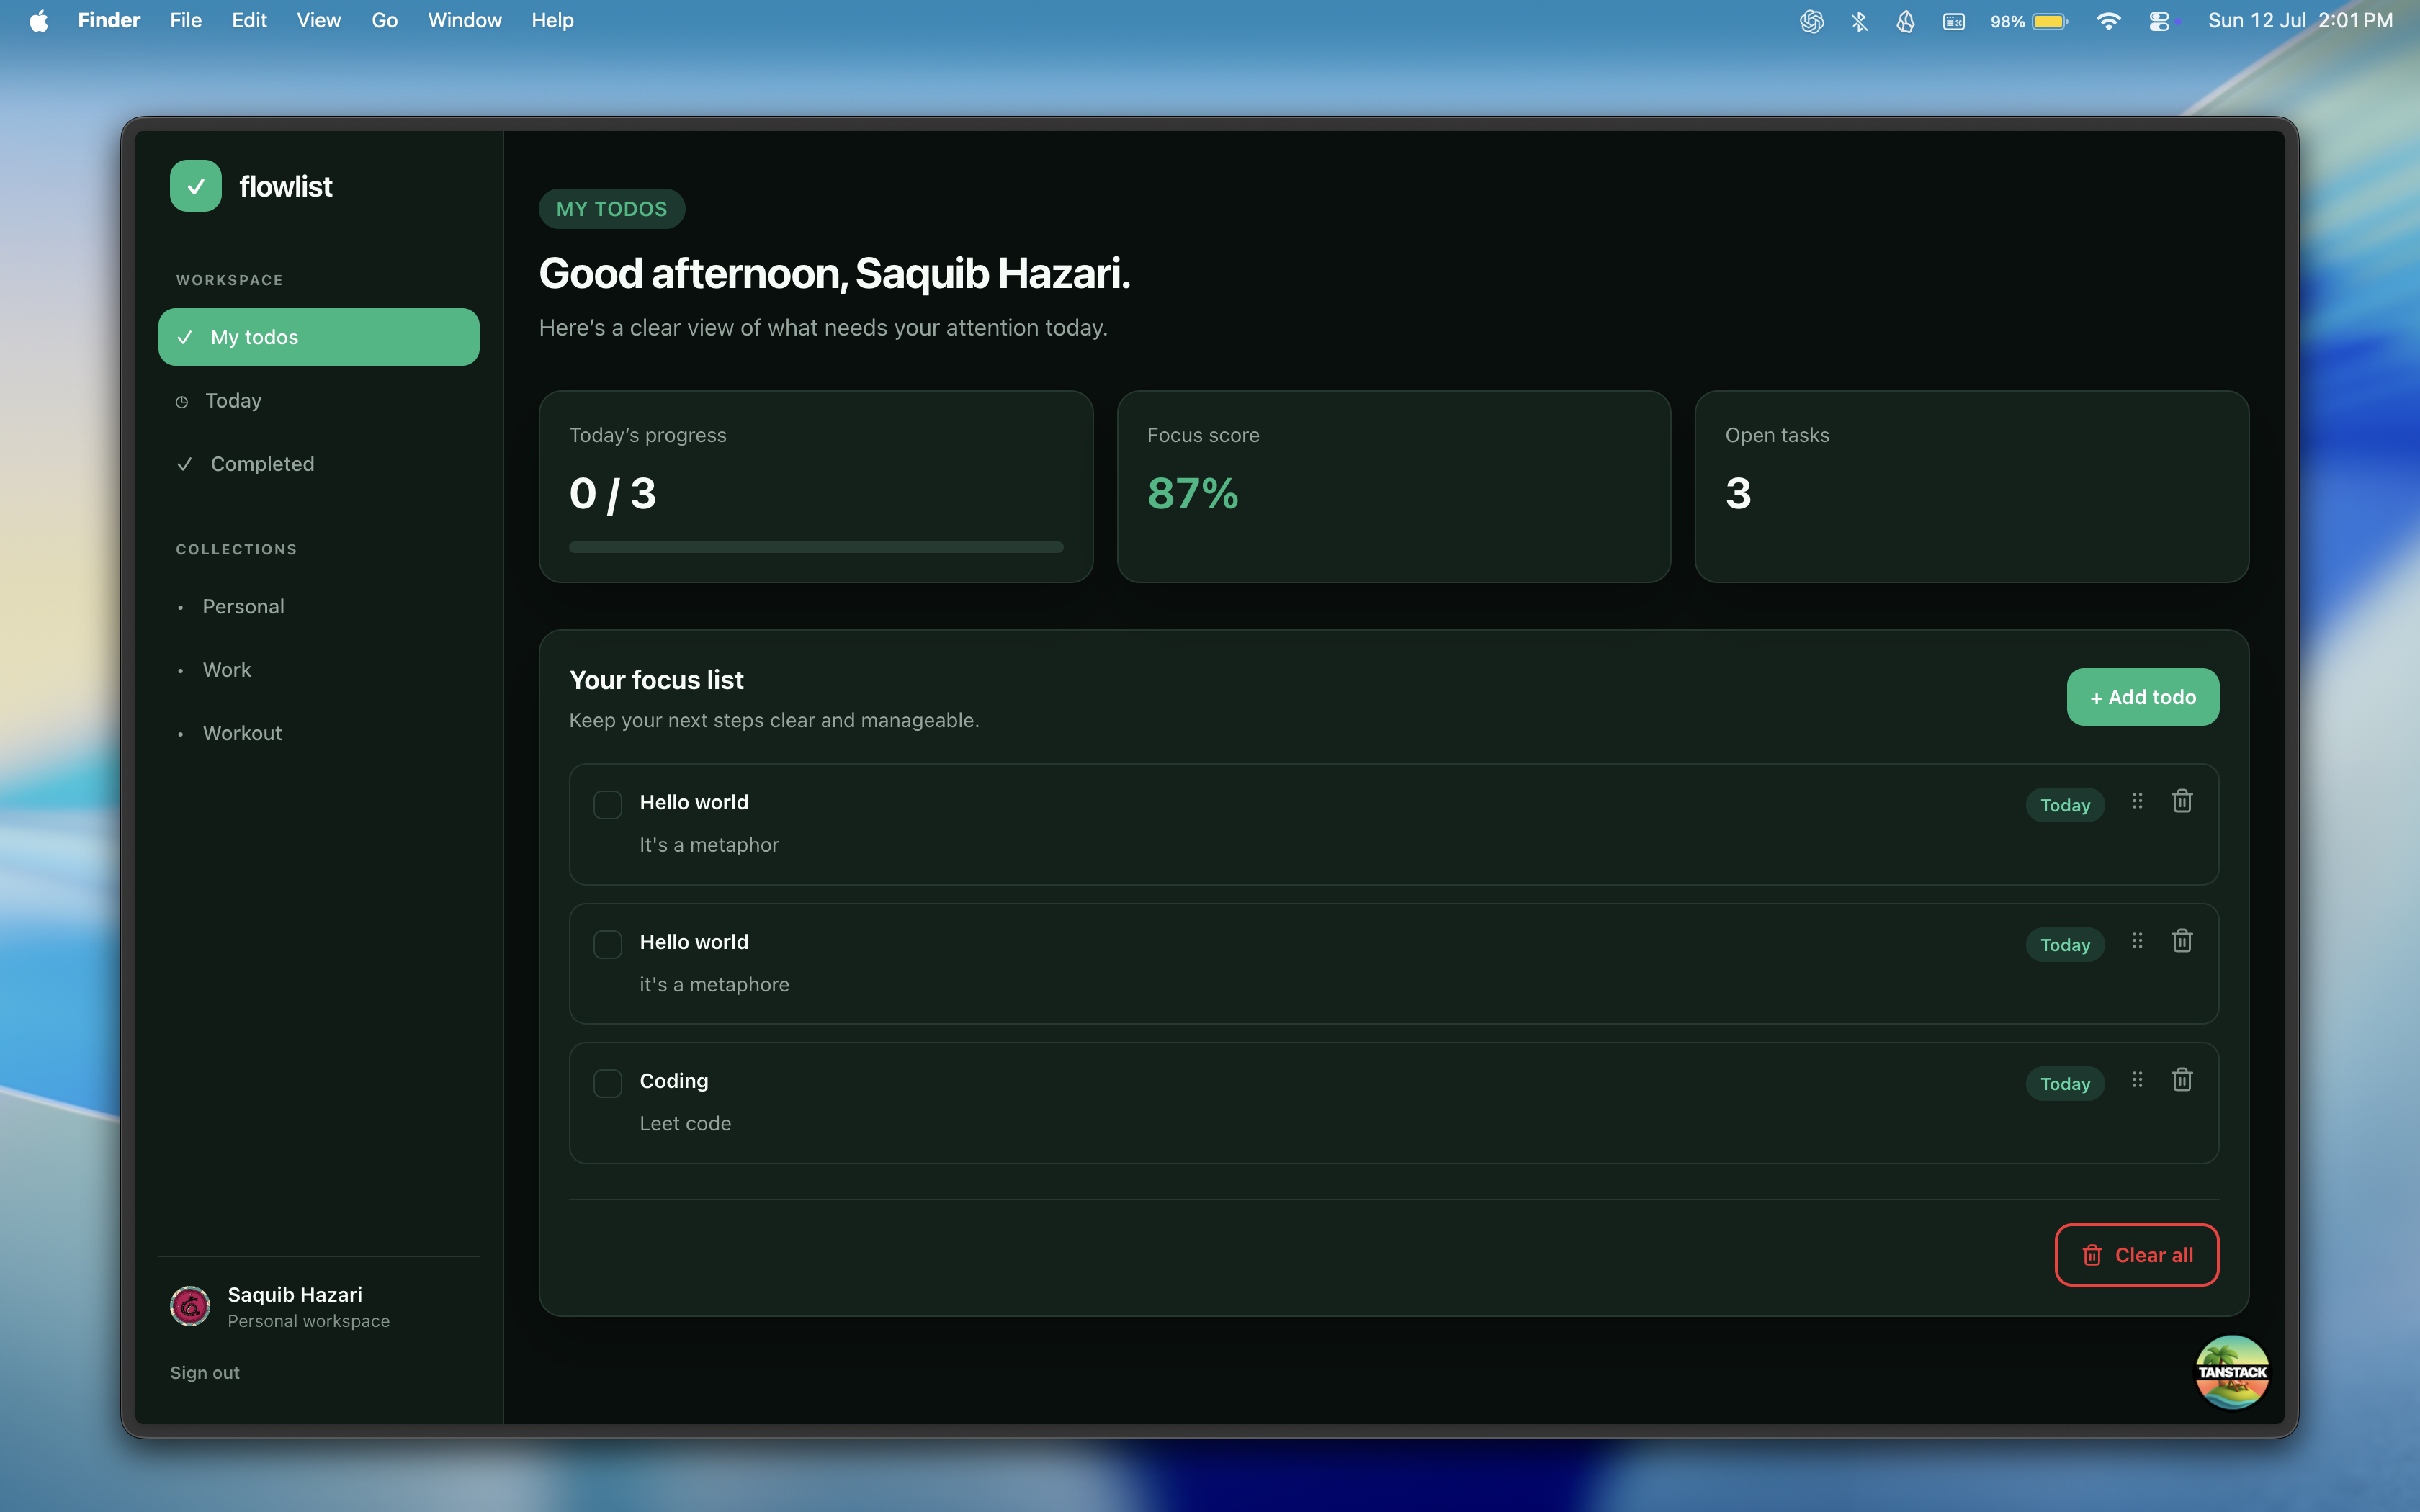Delete the Coding todo with trash icon
This screenshot has width=2420, height=1512.
[x=2181, y=1080]
